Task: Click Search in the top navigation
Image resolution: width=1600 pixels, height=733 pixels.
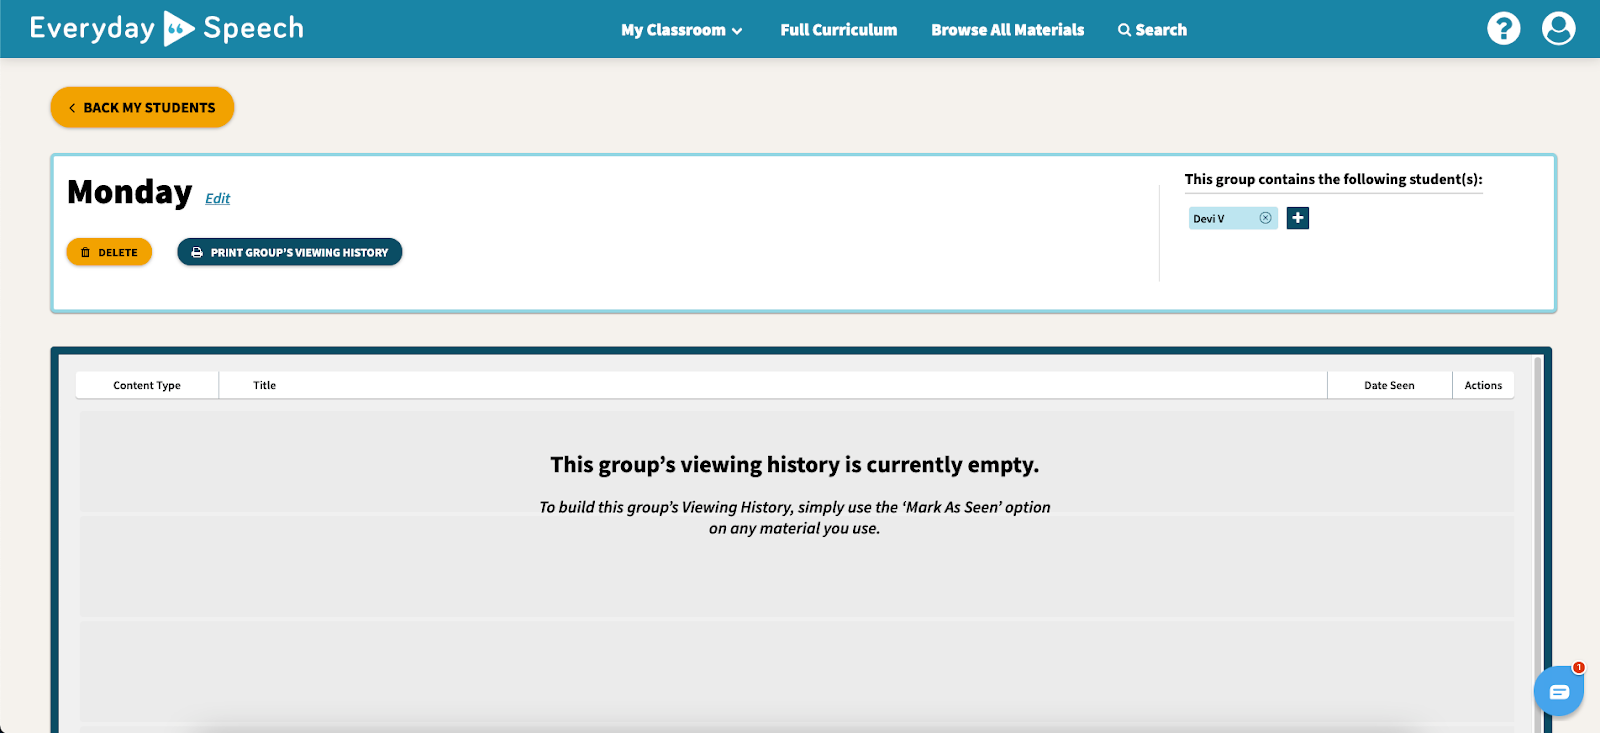Action: click(x=1152, y=30)
